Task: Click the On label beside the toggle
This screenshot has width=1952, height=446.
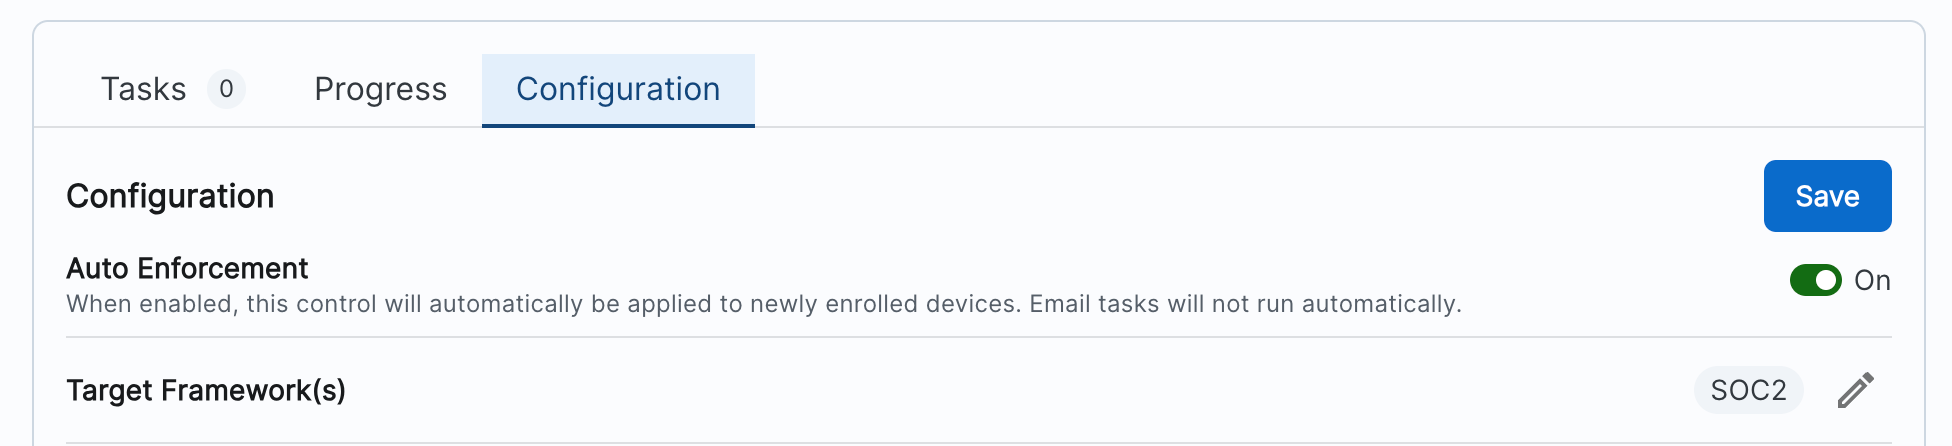Action: (1872, 280)
